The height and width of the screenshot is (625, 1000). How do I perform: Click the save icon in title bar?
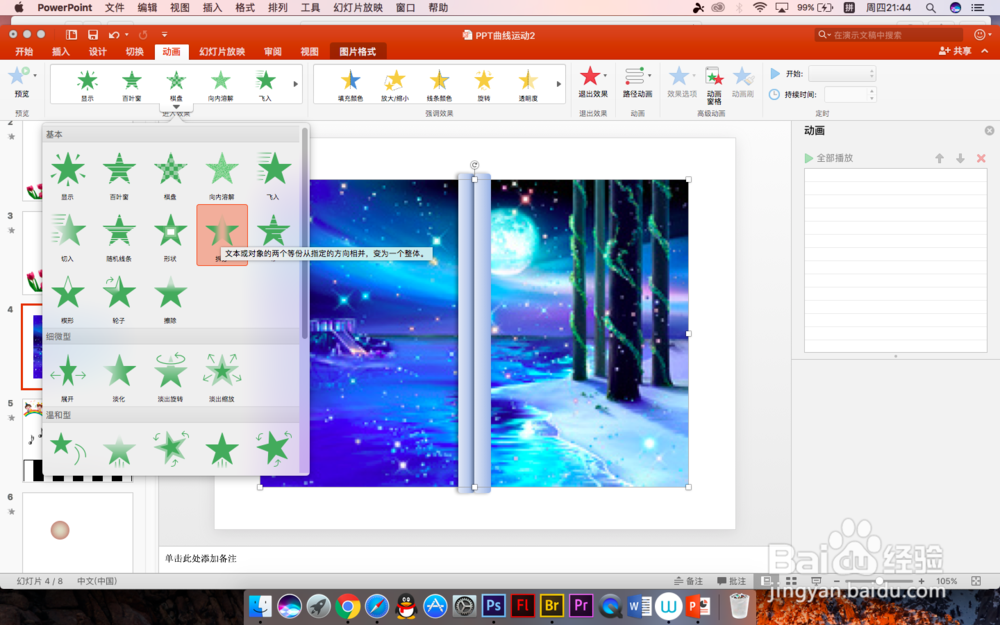coord(93,34)
